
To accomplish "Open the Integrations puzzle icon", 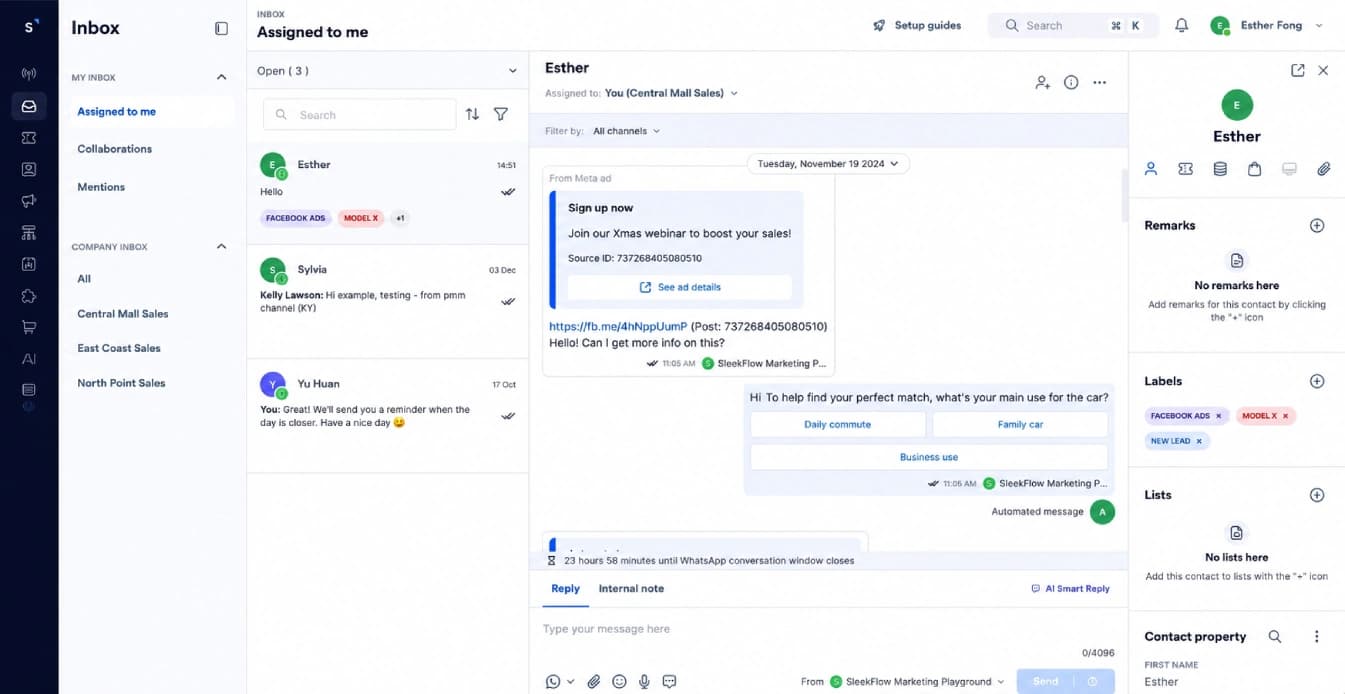I will pyautogui.click(x=29, y=296).
